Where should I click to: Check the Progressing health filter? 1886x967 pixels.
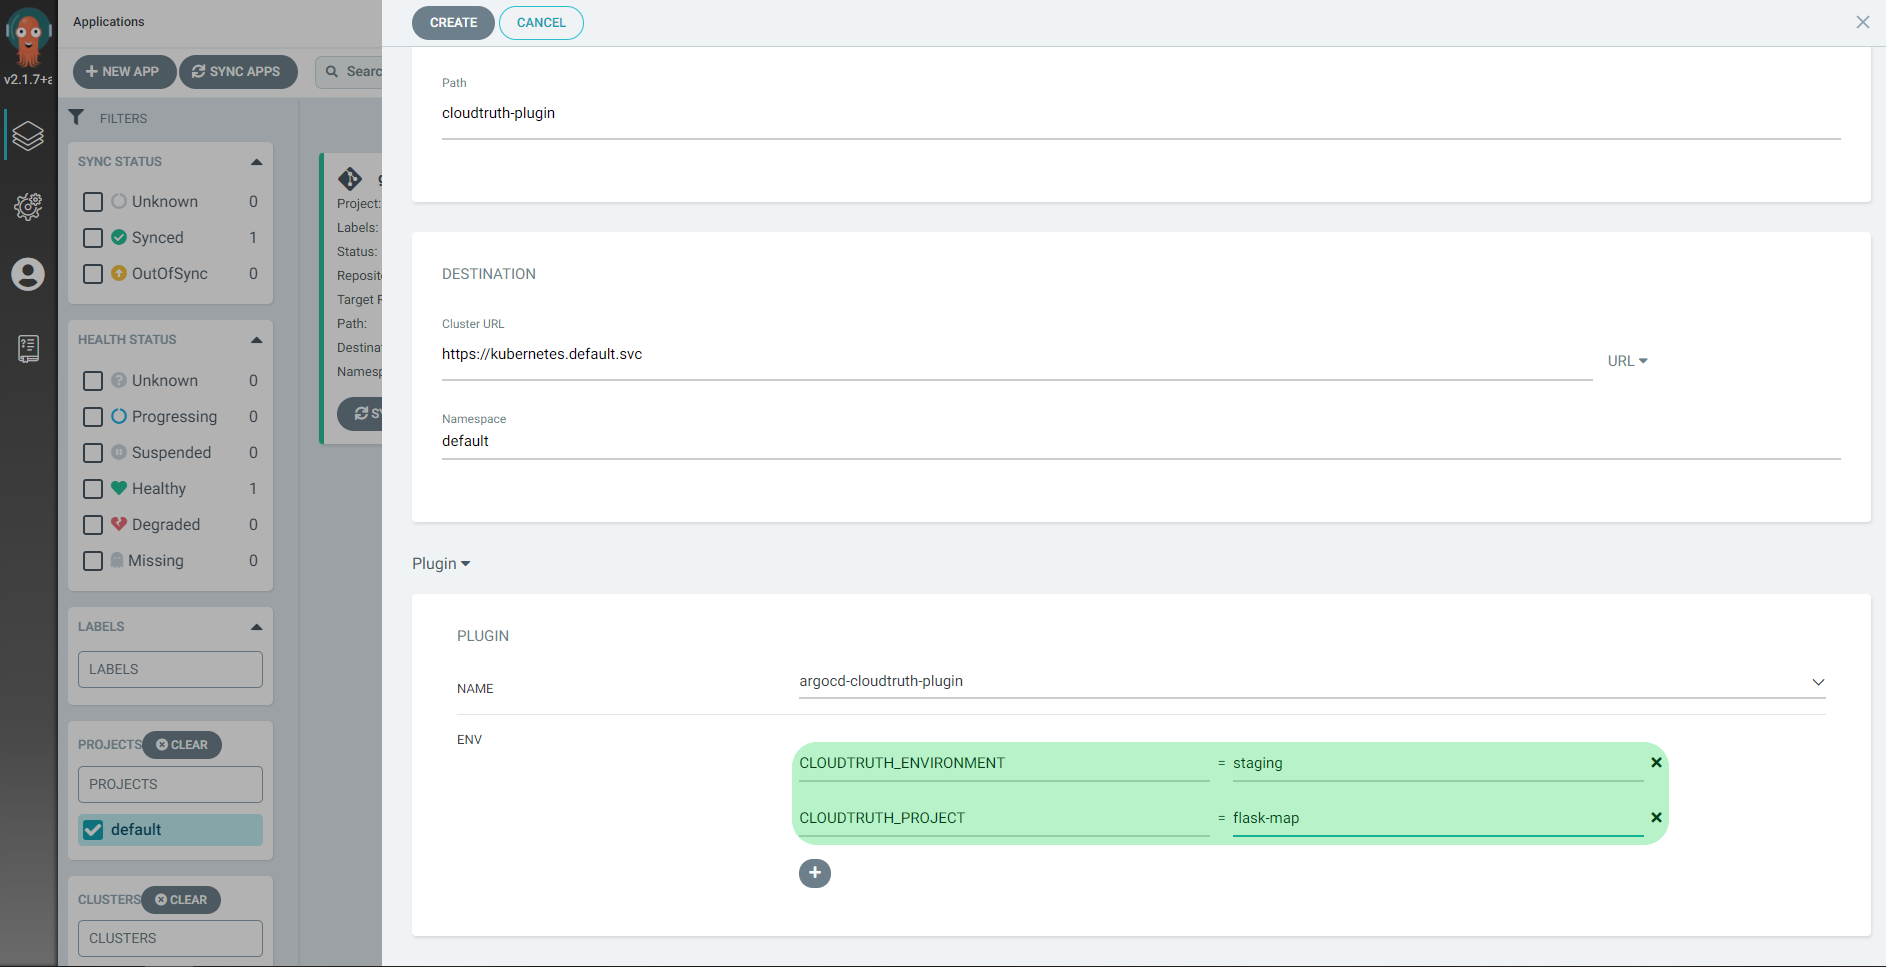coord(93,417)
